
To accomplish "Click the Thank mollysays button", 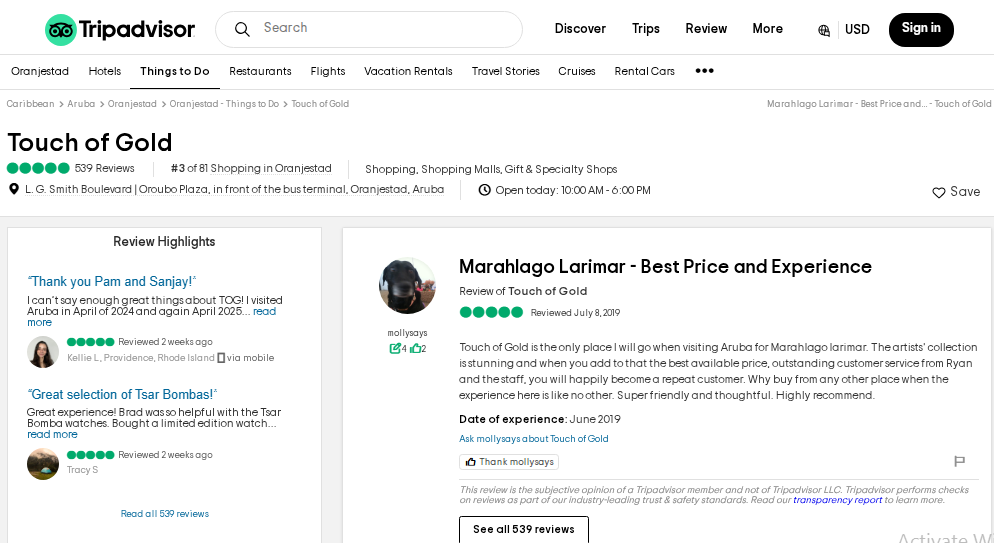I will click(x=509, y=462).
